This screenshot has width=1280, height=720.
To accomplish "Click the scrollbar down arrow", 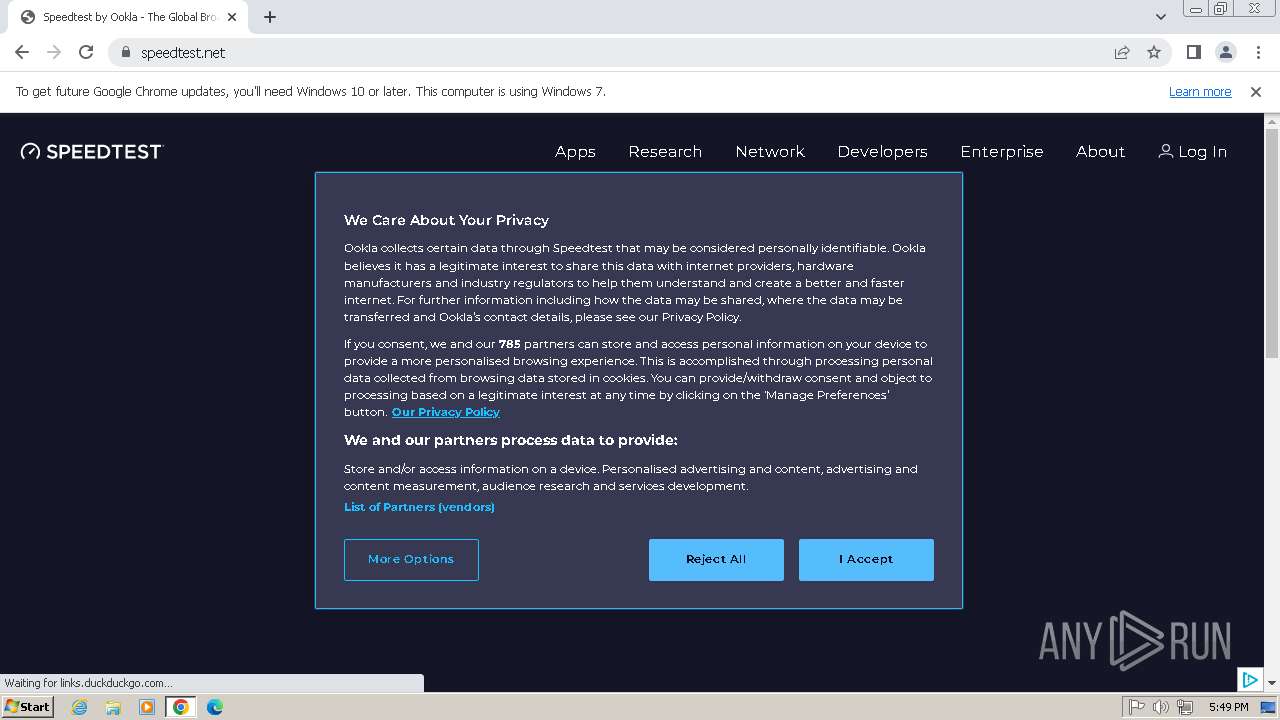I will click(x=1272, y=683).
